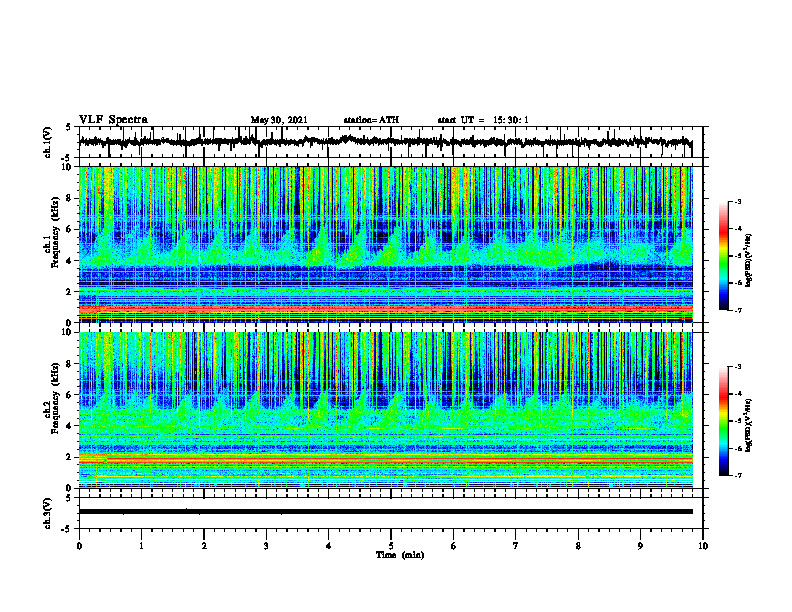
Task: Click the 4 minute tick label
Action: 329,546
